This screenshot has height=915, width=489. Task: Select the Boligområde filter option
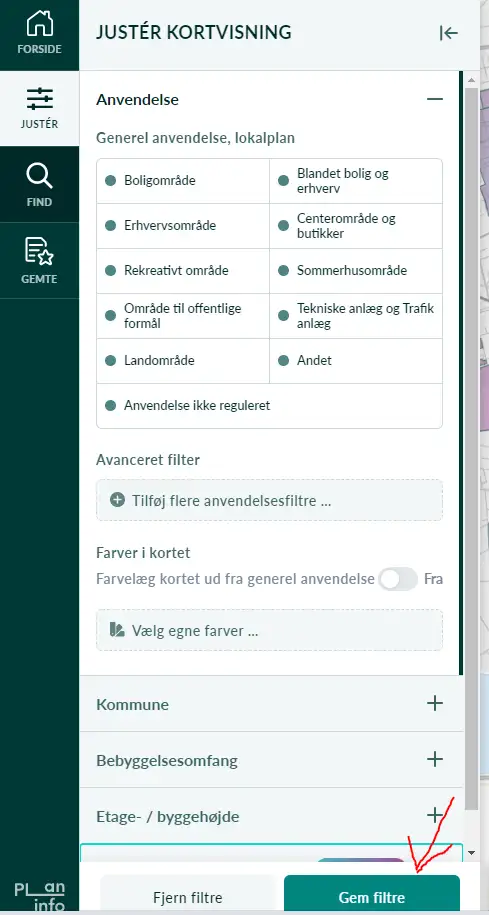[x=183, y=181]
